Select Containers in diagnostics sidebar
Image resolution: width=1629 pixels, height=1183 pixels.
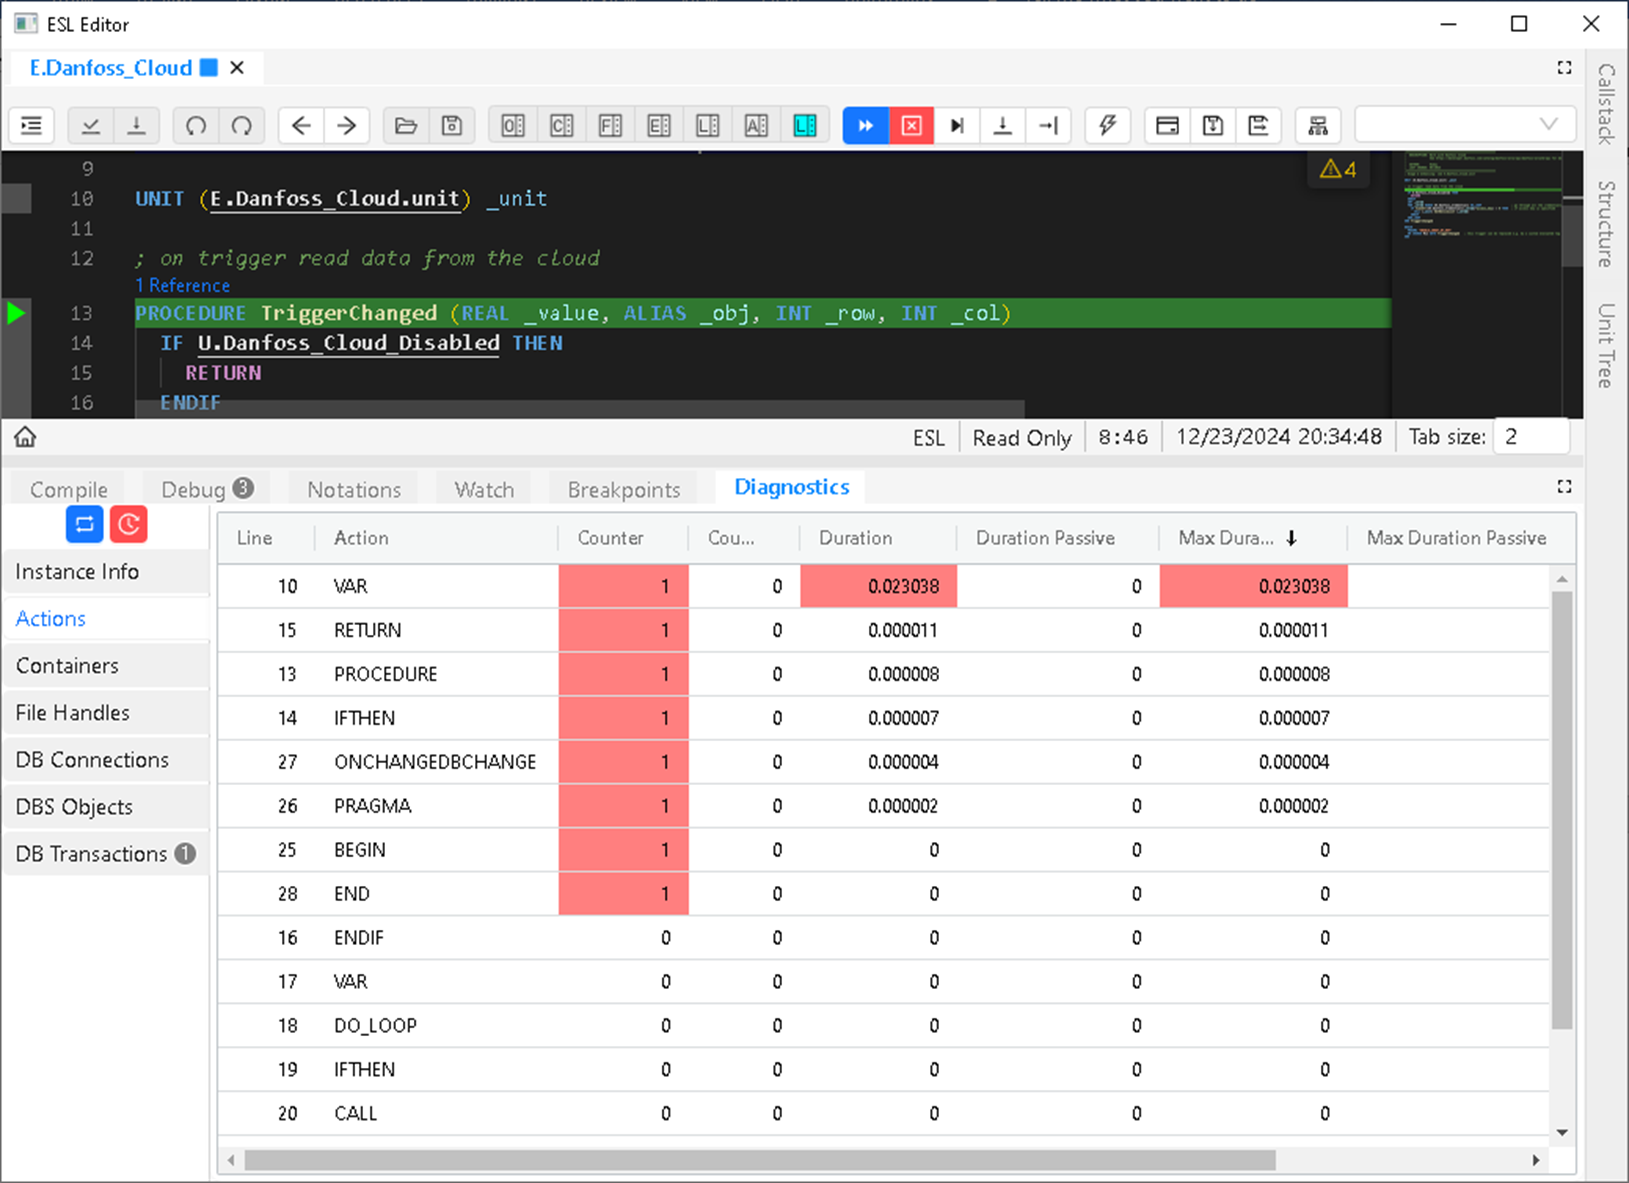106,666
